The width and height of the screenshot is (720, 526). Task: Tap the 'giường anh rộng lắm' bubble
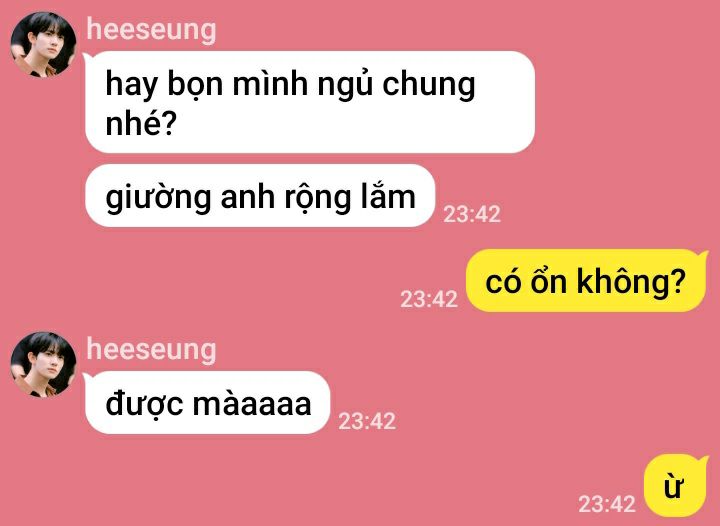pyautogui.click(x=260, y=196)
